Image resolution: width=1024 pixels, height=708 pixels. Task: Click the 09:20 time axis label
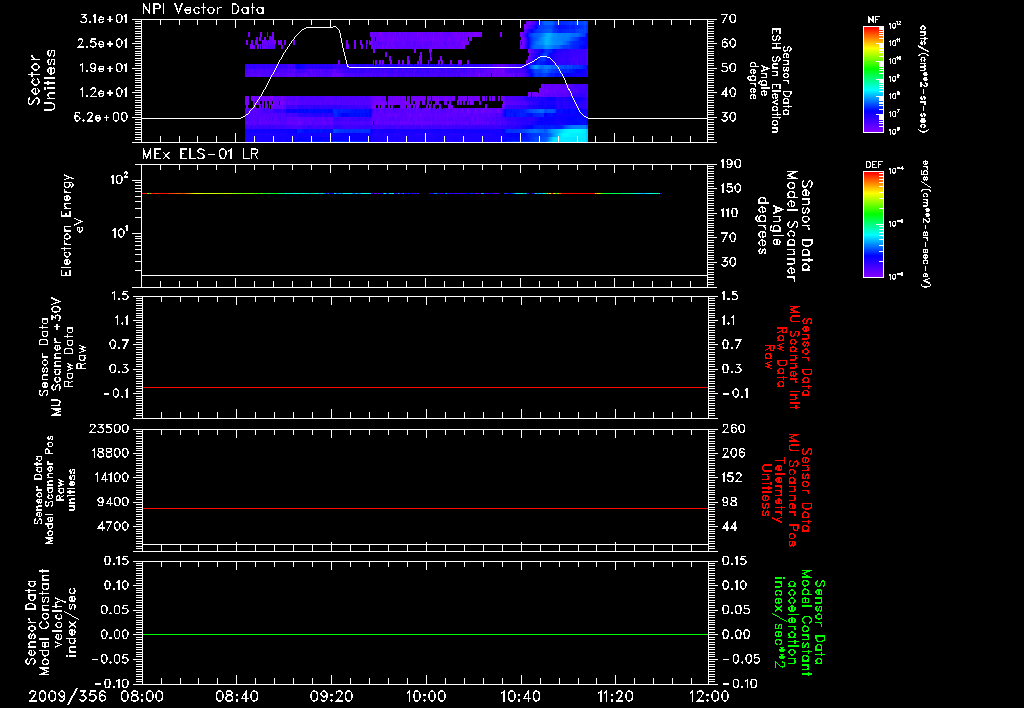click(x=331, y=696)
